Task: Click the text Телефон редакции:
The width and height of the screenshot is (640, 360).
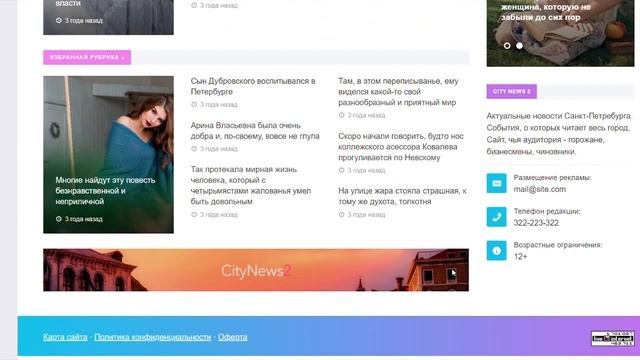Action: click(547, 211)
